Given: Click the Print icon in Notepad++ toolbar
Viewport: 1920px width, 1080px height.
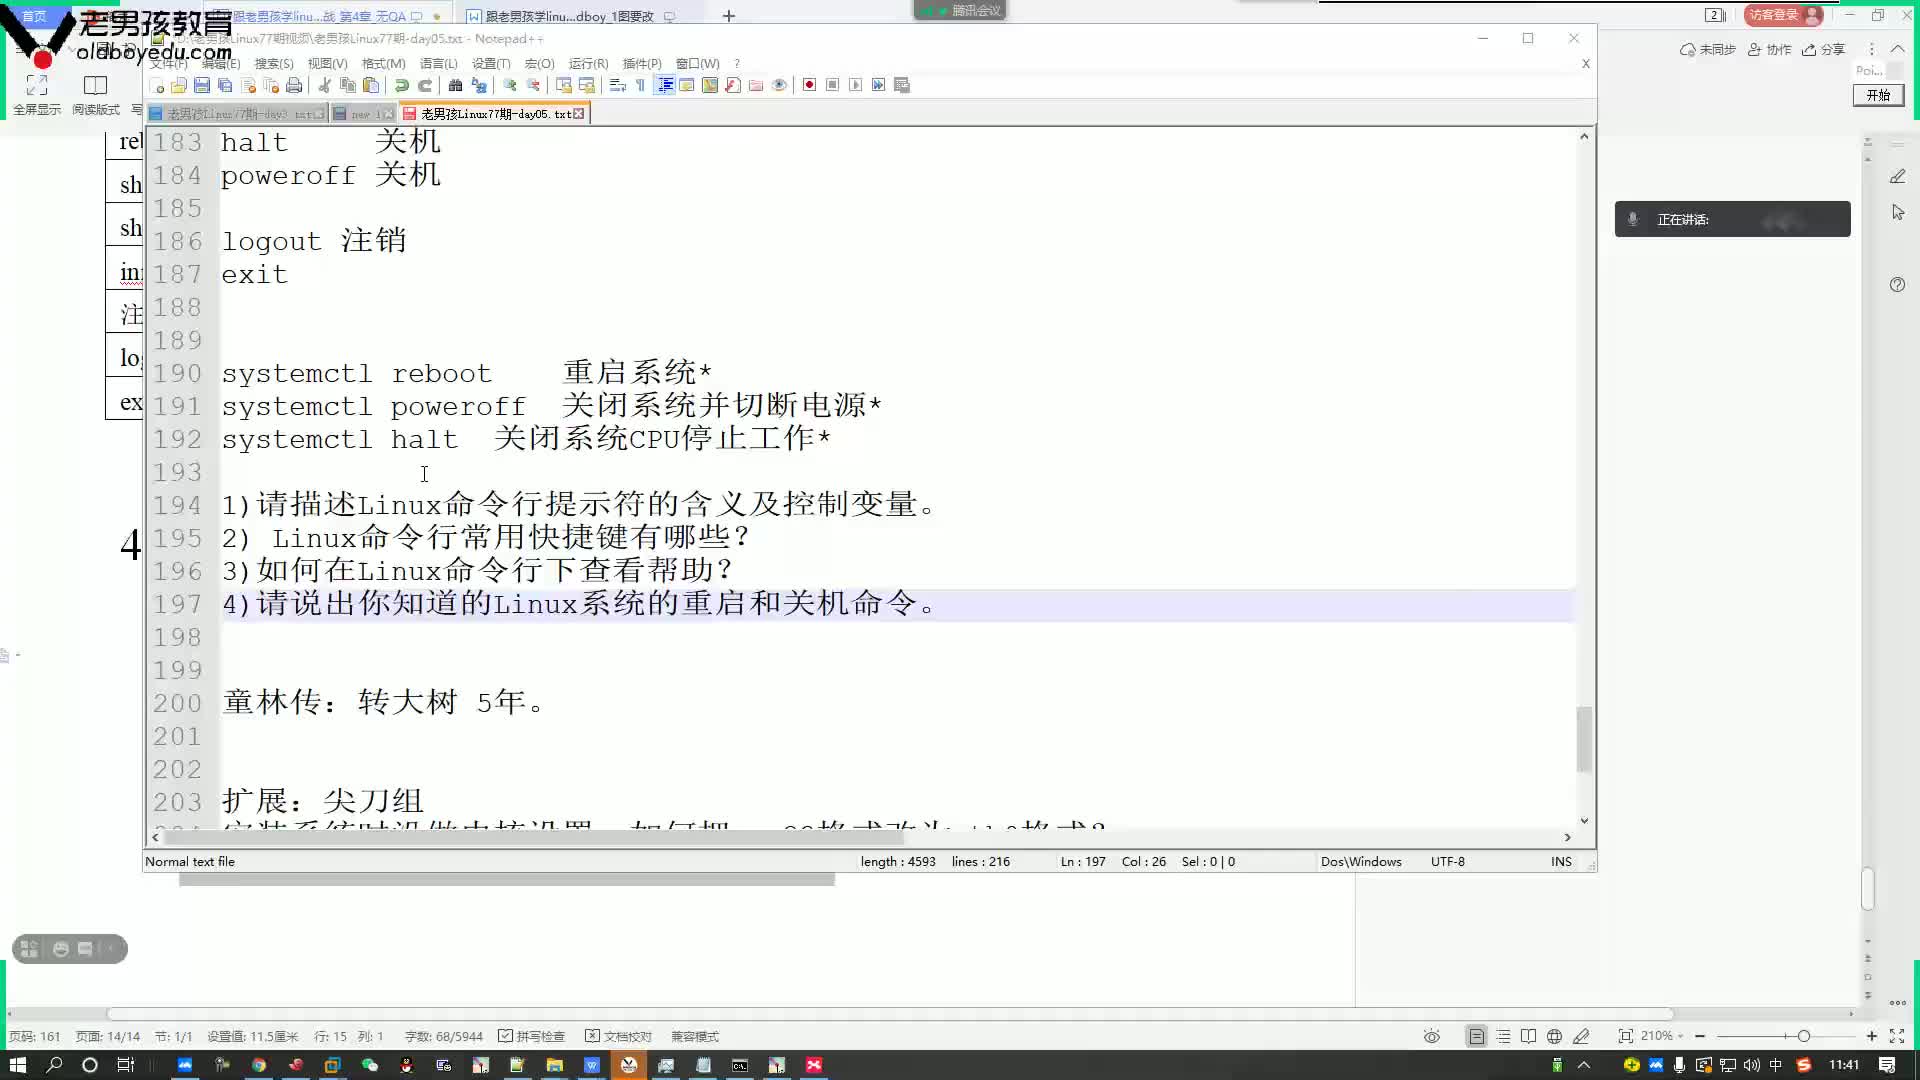Looking at the screenshot, I should tap(294, 85).
